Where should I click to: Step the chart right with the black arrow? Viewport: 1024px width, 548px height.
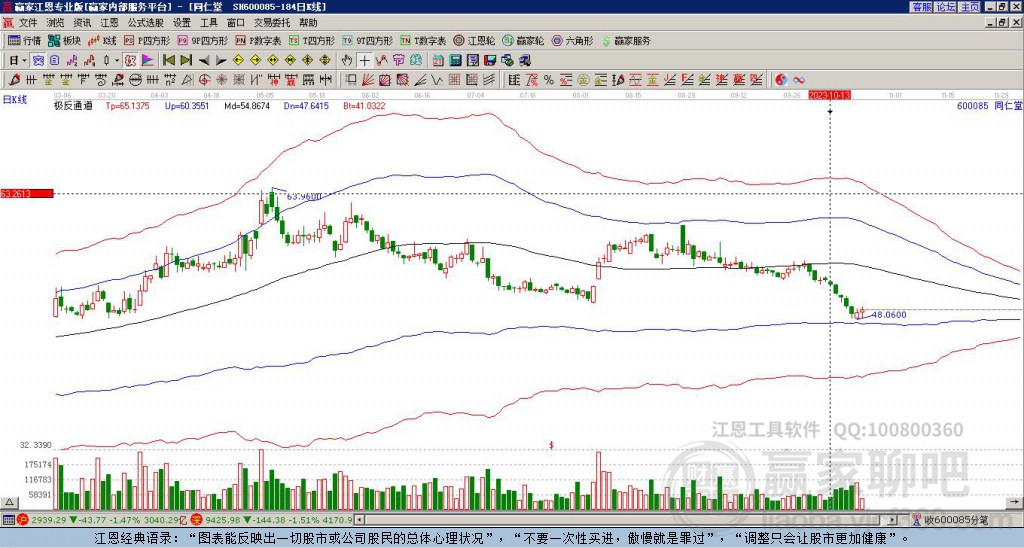click(221, 61)
